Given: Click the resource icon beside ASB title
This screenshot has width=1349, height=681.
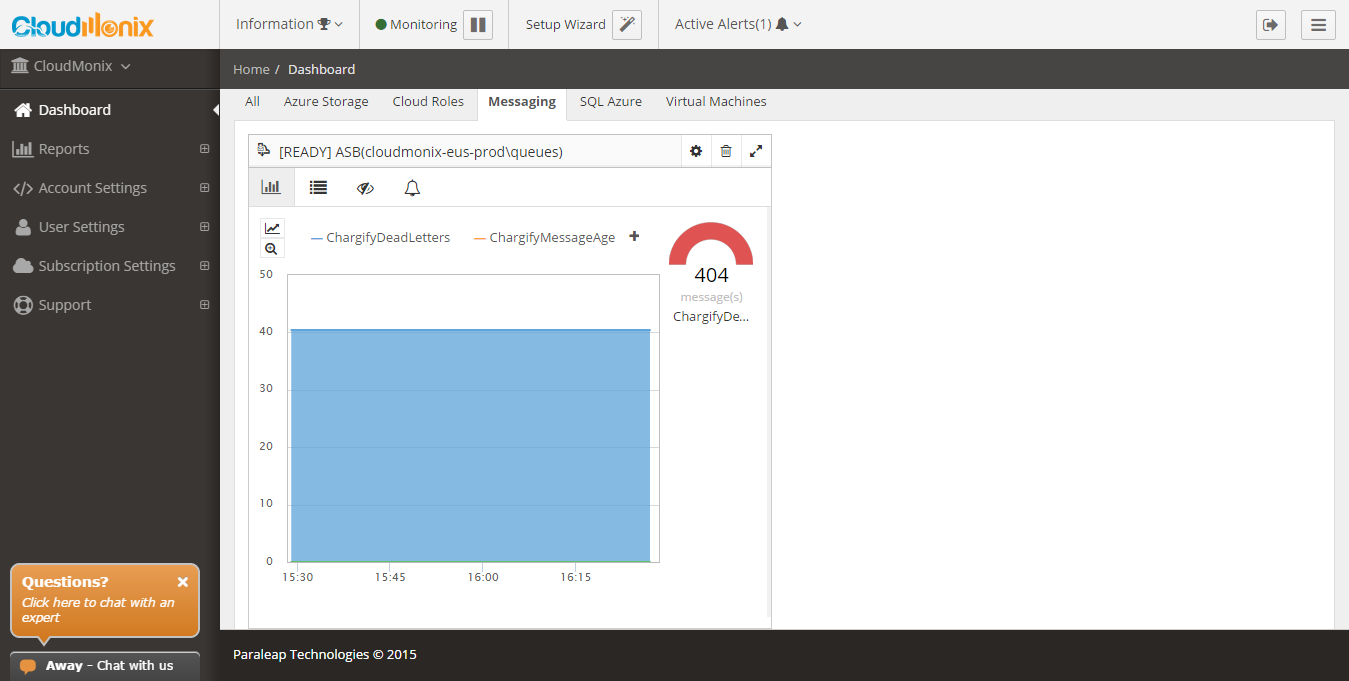Looking at the screenshot, I should click(x=264, y=150).
